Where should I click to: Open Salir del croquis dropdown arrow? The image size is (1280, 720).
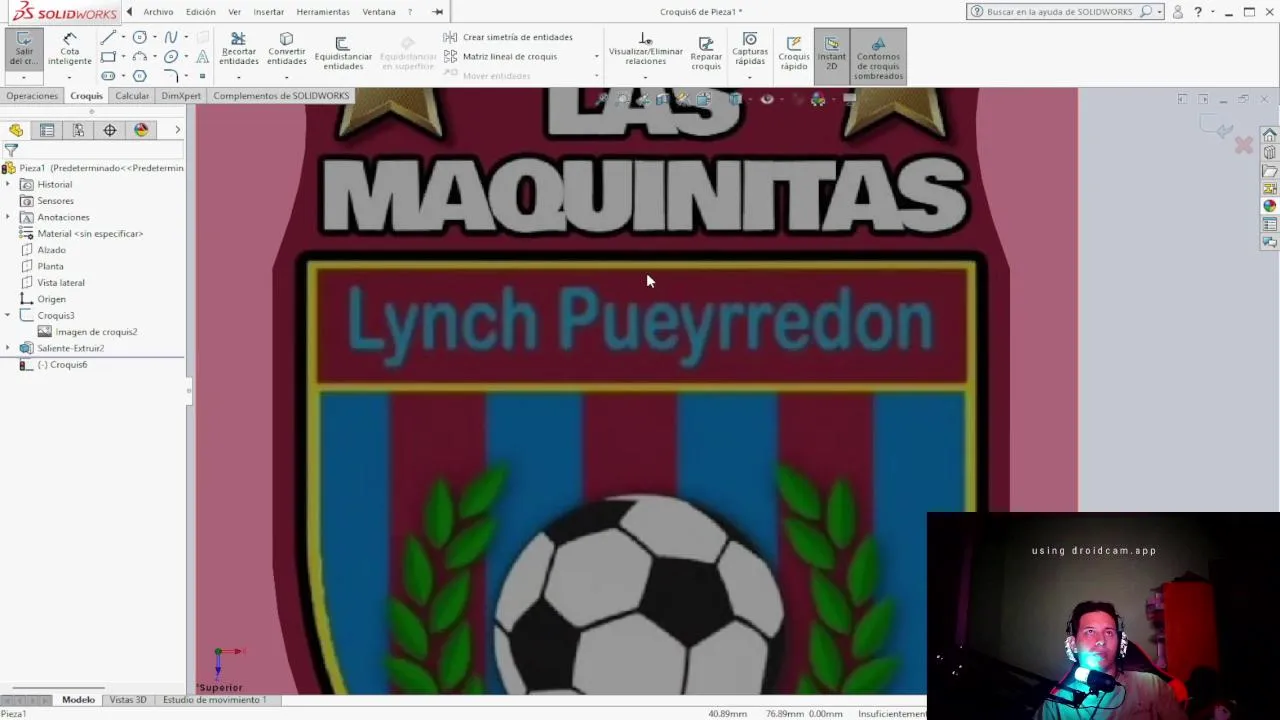(x=24, y=77)
